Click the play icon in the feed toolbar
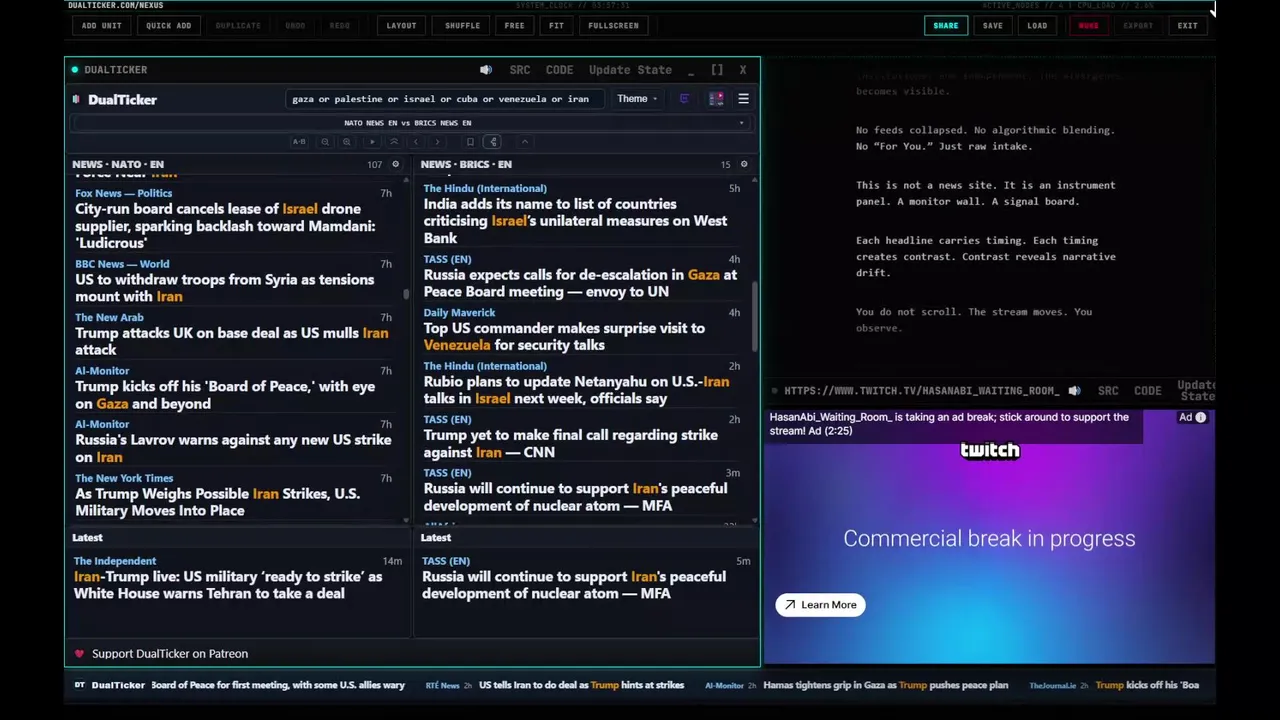Image resolution: width=1280 pixels, height=720 pixels. tap(372, 142)
